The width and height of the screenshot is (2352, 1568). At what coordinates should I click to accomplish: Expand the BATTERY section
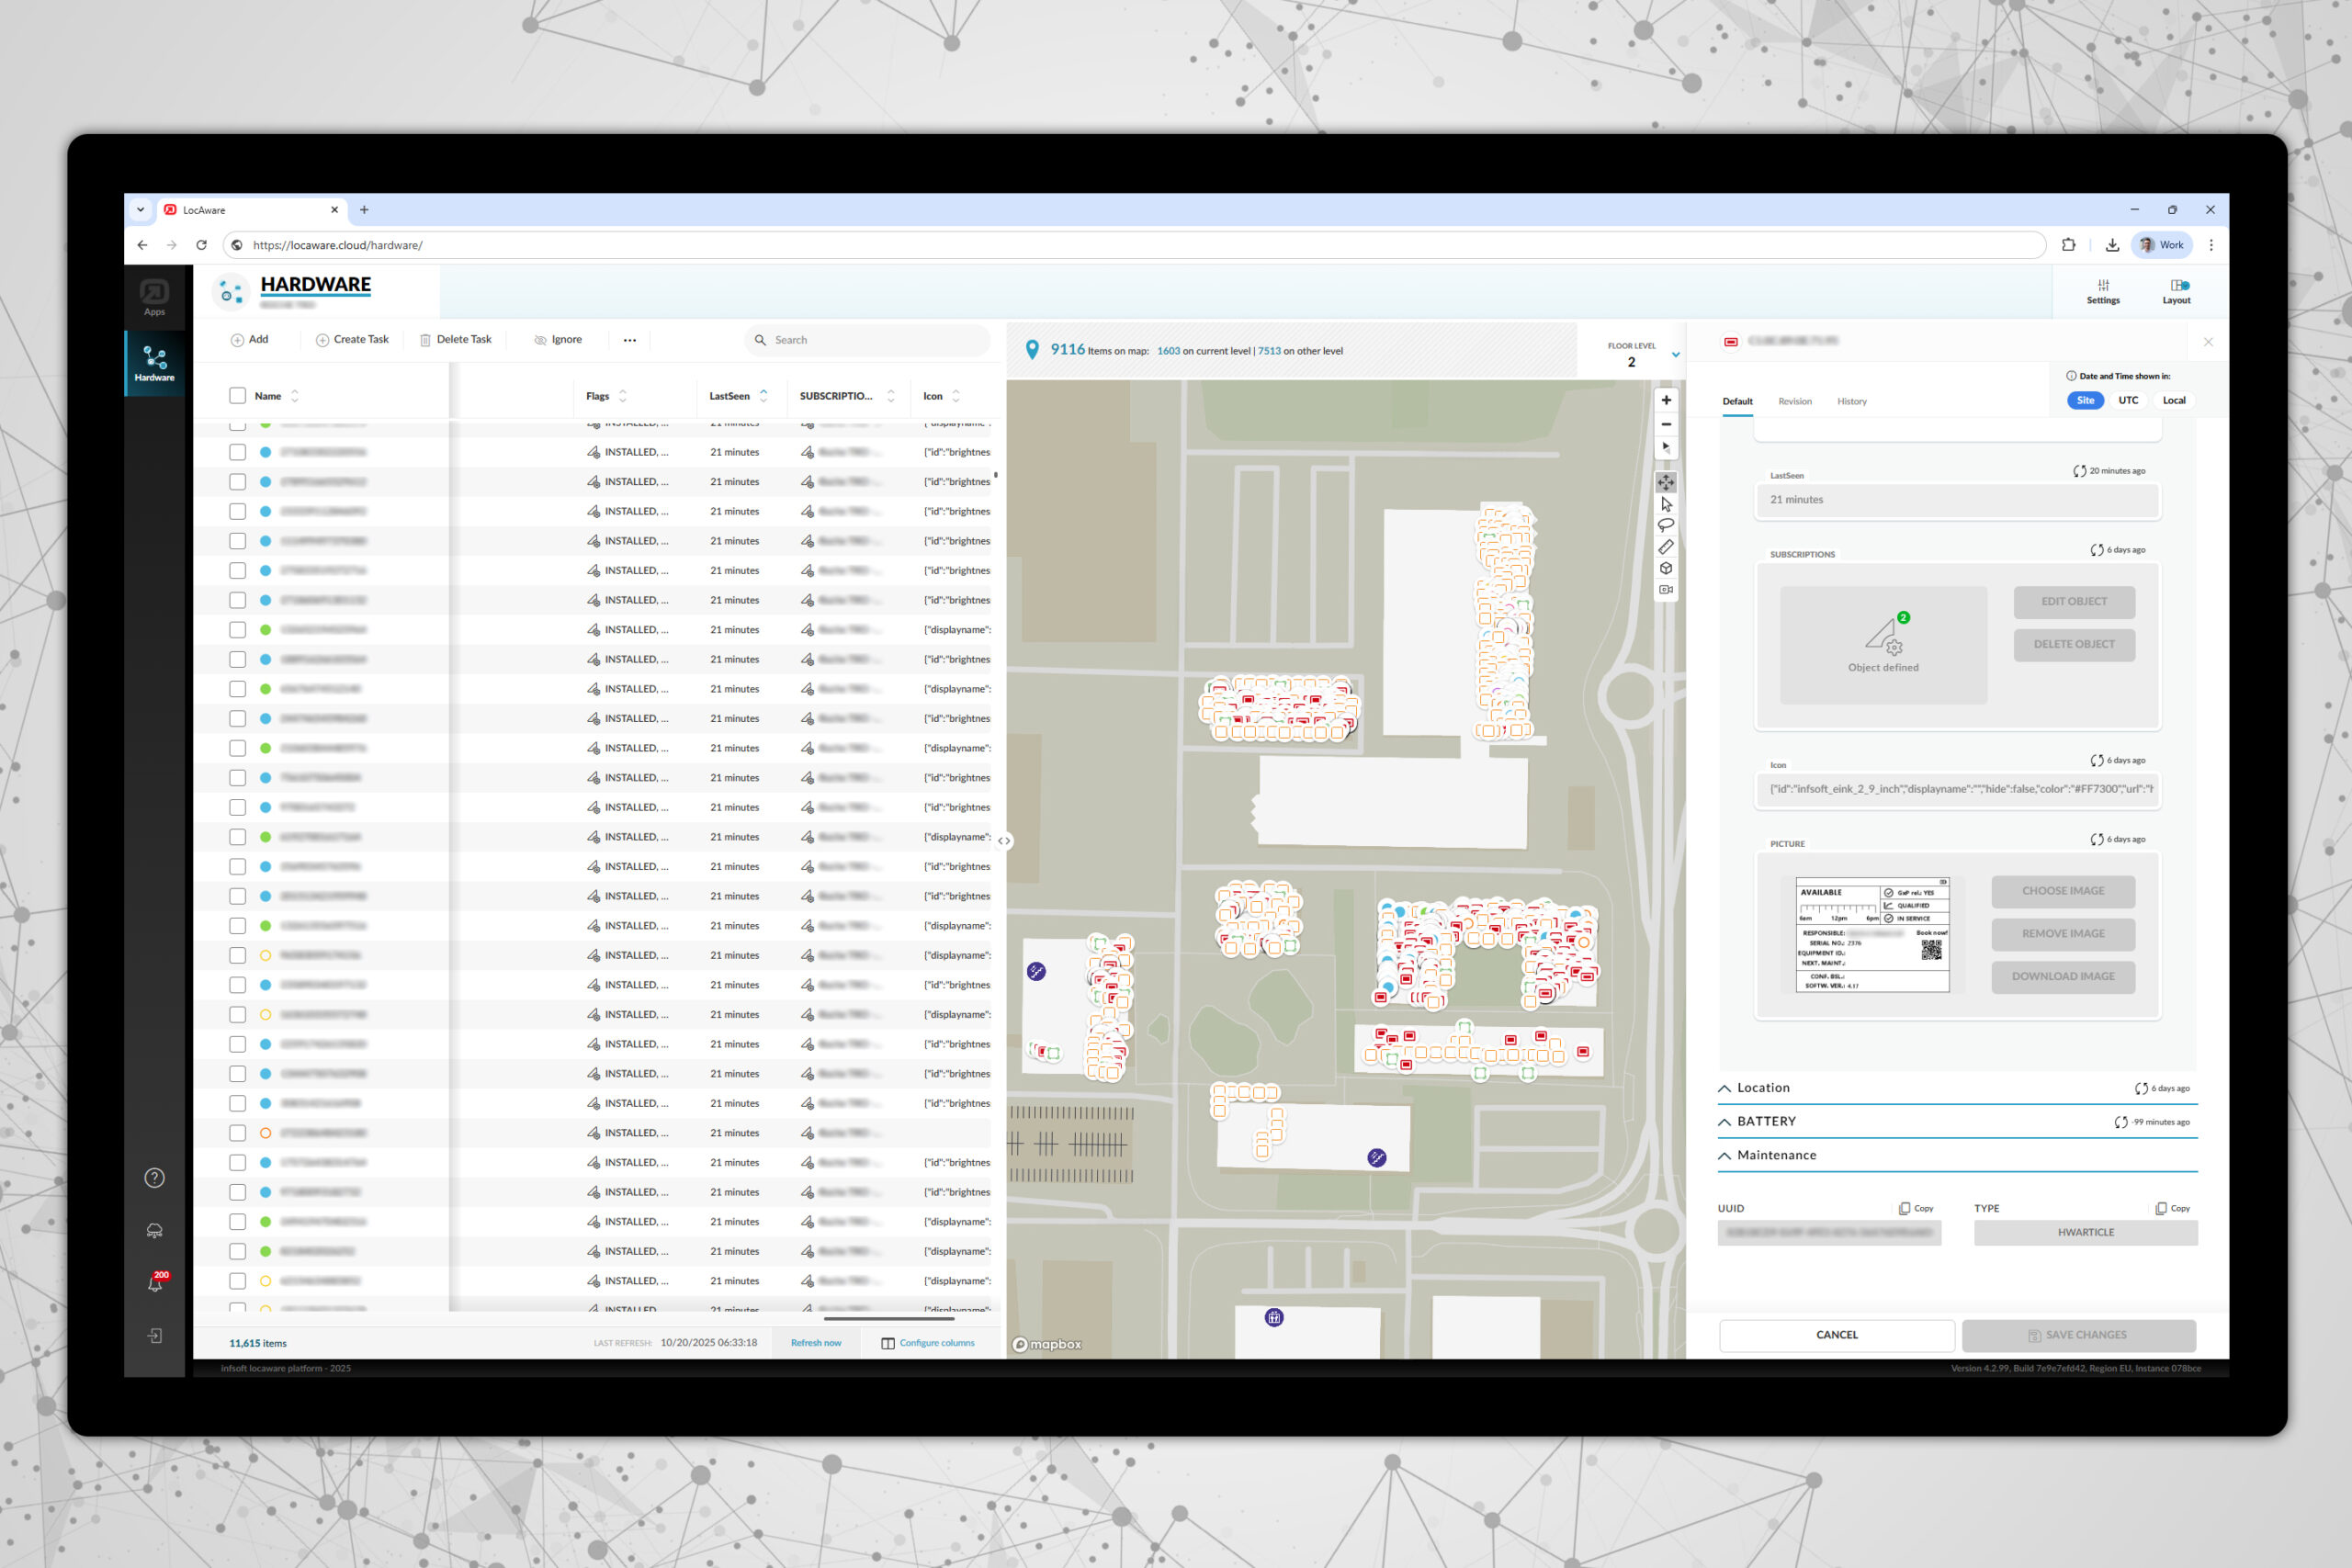click(x=1766, y=1121)
